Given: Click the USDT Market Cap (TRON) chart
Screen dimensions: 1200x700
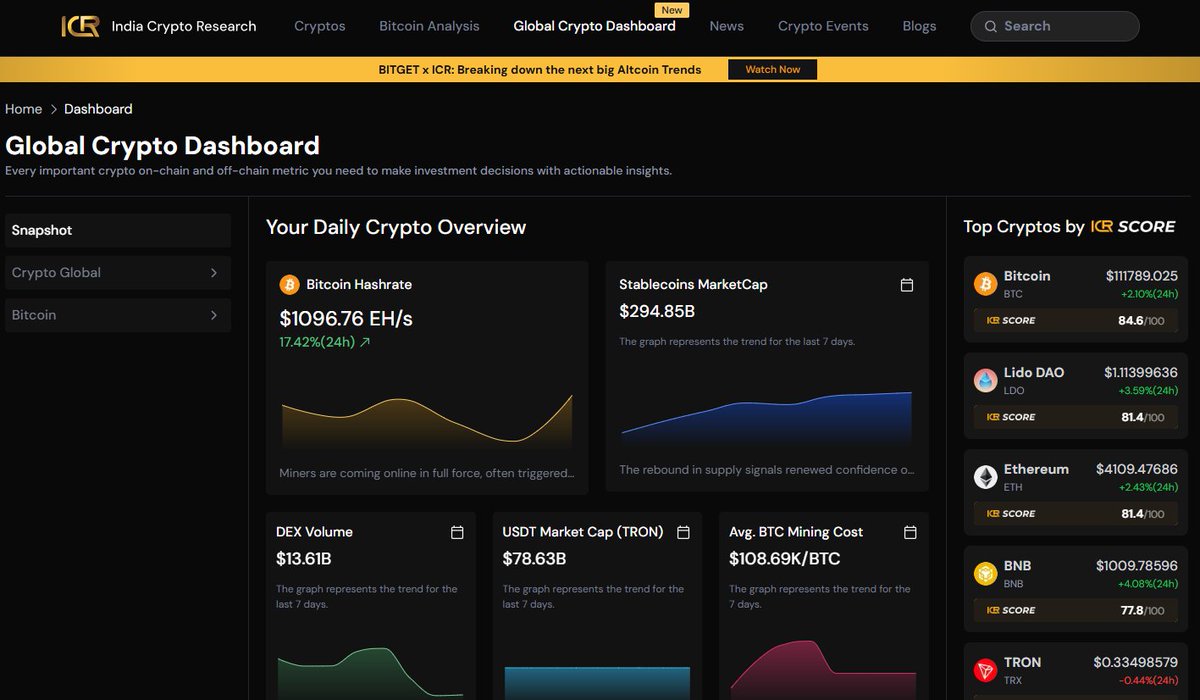Looking at the screenshot, I should tap(597, 682).
